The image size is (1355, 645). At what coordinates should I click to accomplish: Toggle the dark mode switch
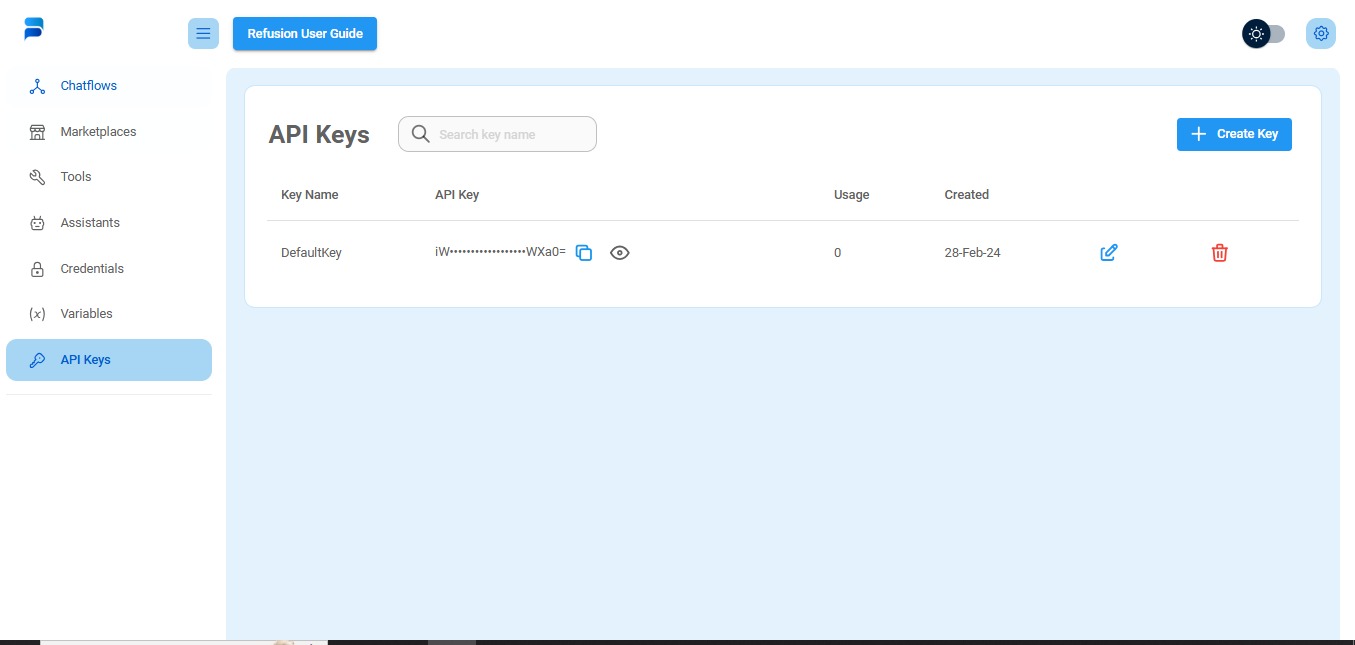[x=1264, y=34]
